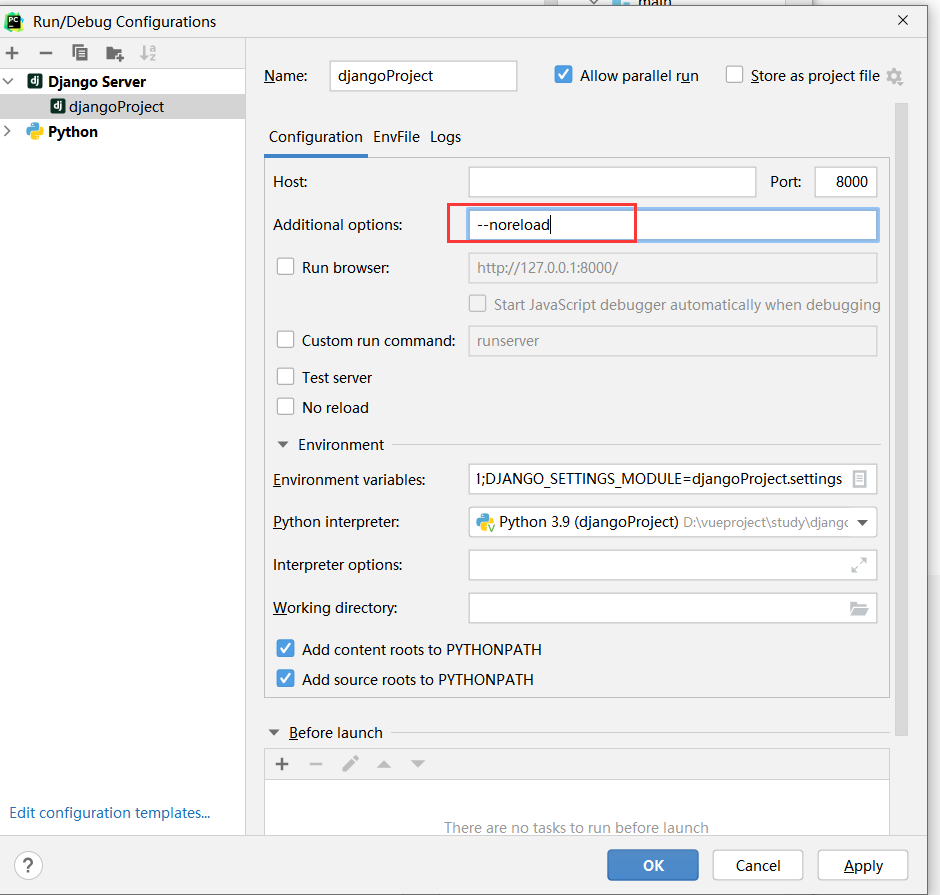Add a Before launch task
The width and height of the screenshot is (940, 895).
282,764
